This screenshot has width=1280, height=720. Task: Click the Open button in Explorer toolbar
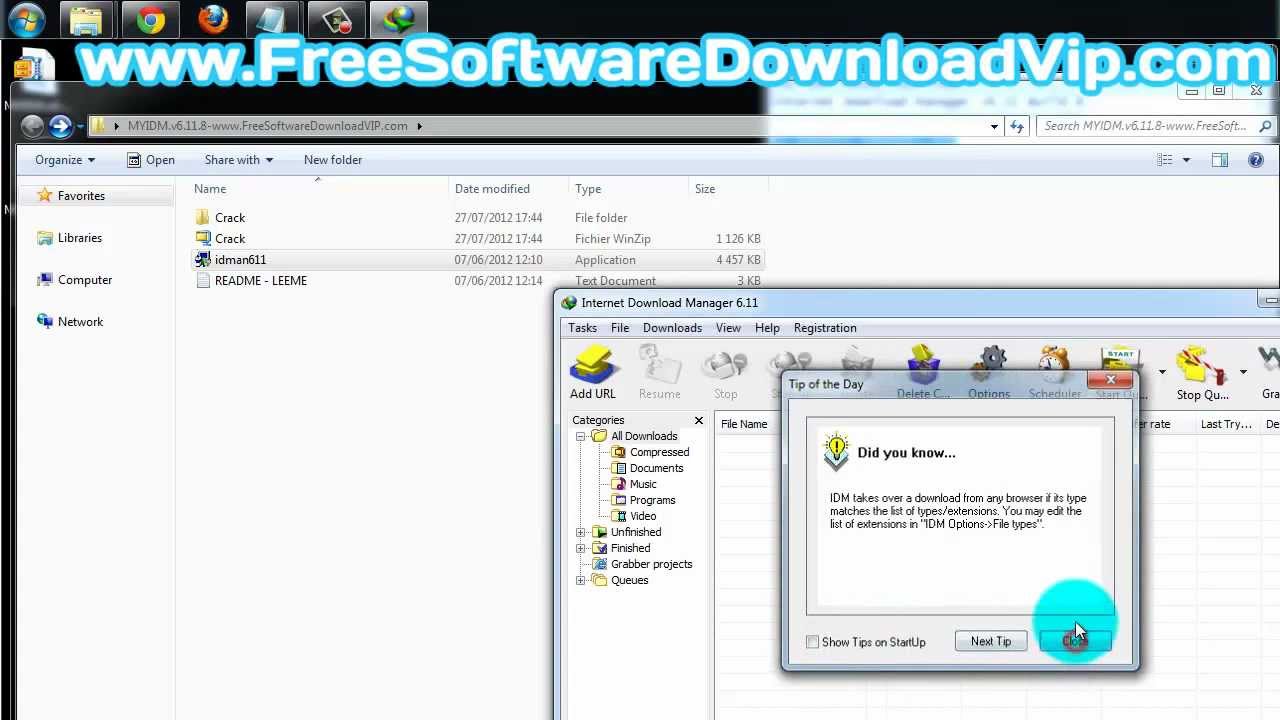[x=151, y=160]
